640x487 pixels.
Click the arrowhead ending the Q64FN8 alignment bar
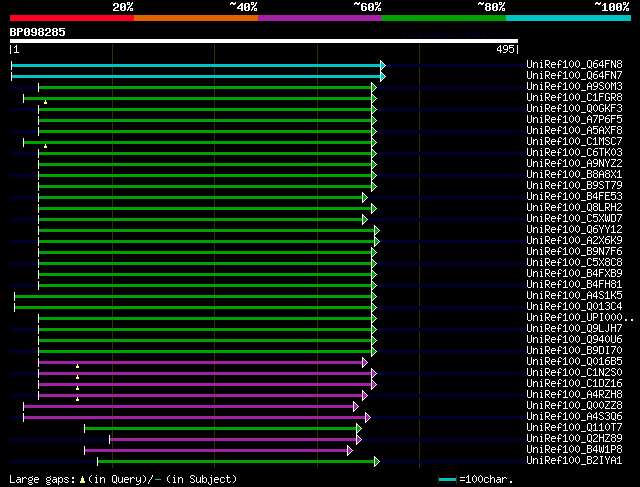[382, 65]
